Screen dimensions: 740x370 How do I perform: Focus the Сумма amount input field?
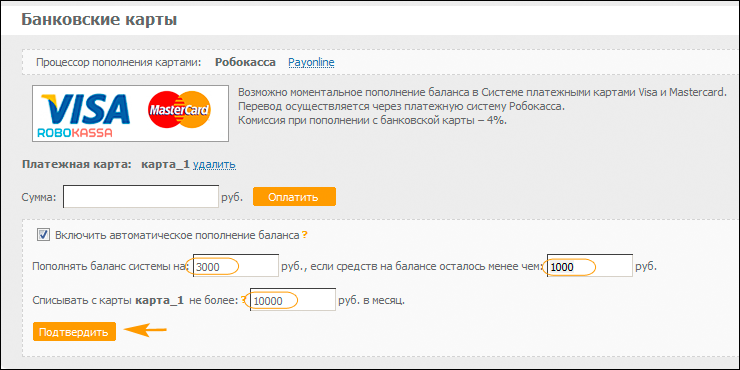141,196
